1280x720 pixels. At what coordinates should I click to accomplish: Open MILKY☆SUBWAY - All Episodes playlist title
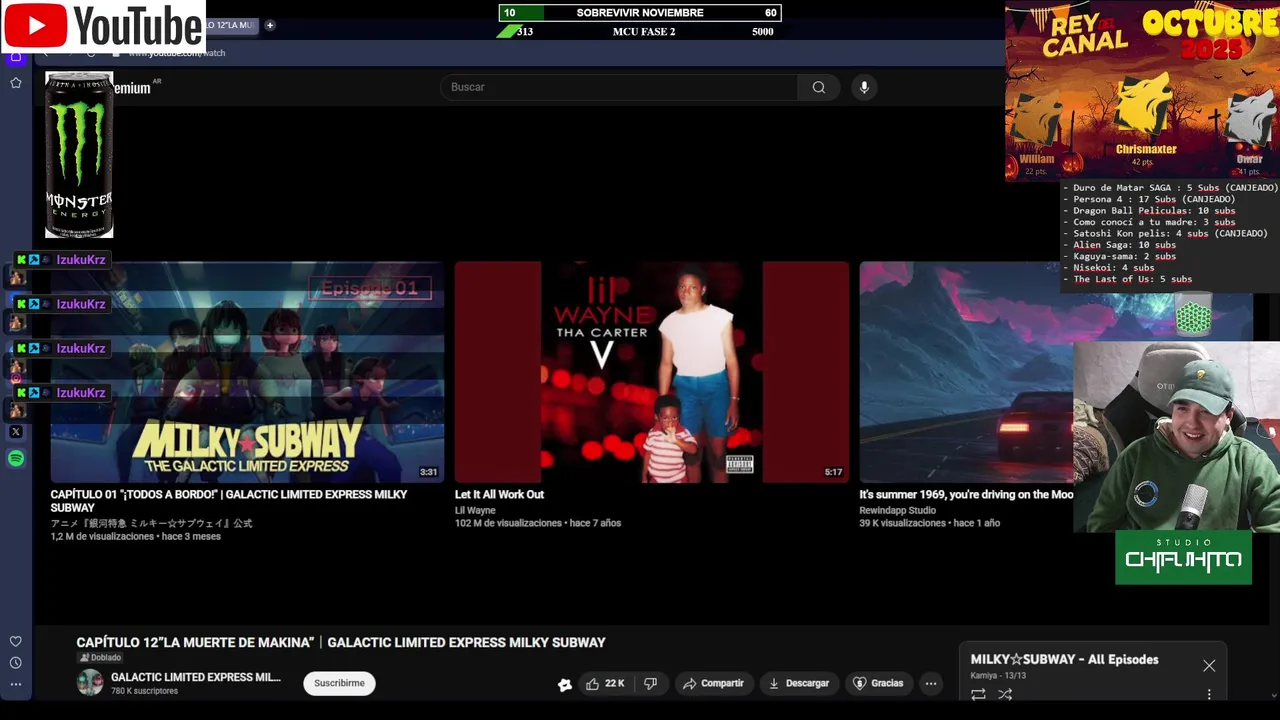pyautogui.click(x=1064, y=659)
